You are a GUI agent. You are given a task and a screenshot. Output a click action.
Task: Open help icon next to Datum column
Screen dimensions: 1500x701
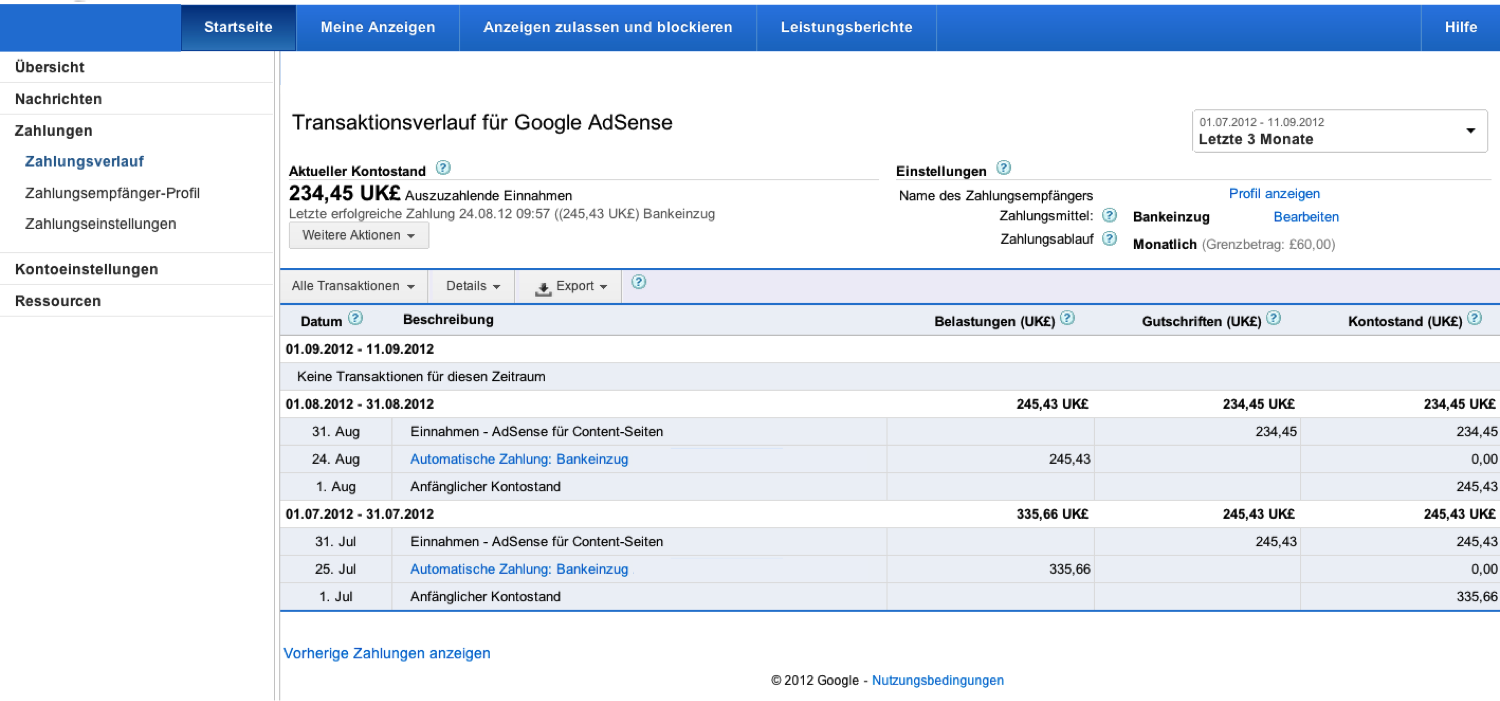tap(355, 319)
